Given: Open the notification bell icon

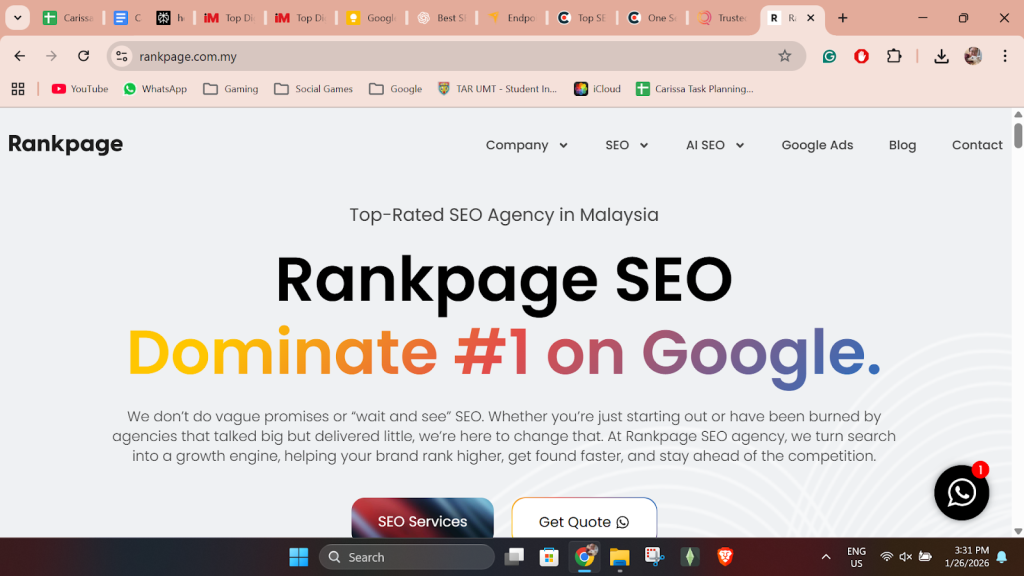Looking at the screenshot, I should pos(1002,557).
